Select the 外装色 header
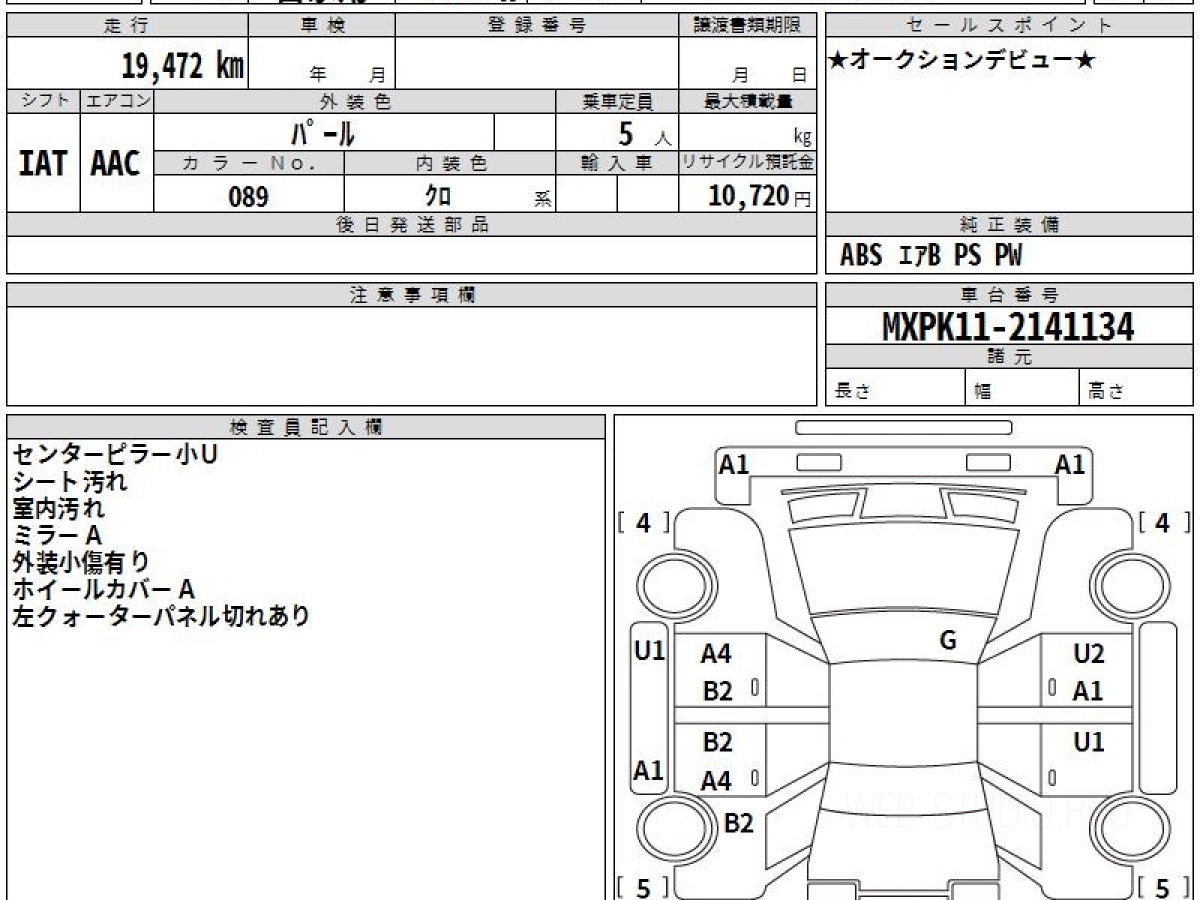1200x900 pixels. [x=355, y=101]
